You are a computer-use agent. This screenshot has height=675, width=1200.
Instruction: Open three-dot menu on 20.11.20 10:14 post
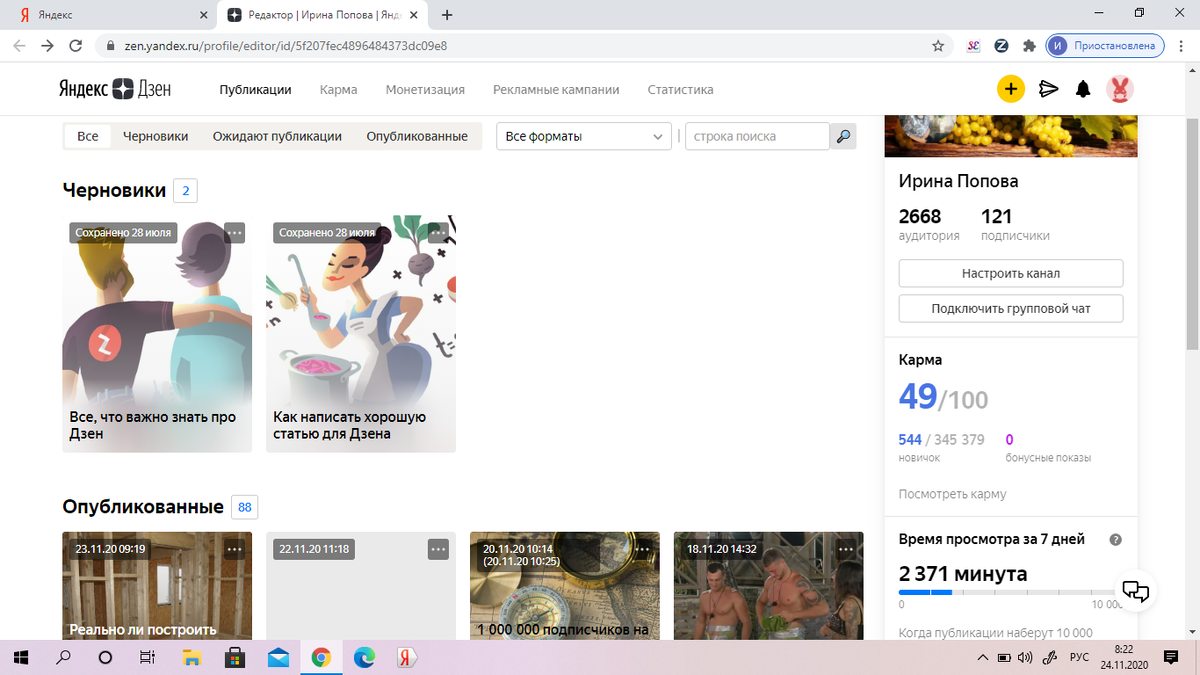coord(642,549)
